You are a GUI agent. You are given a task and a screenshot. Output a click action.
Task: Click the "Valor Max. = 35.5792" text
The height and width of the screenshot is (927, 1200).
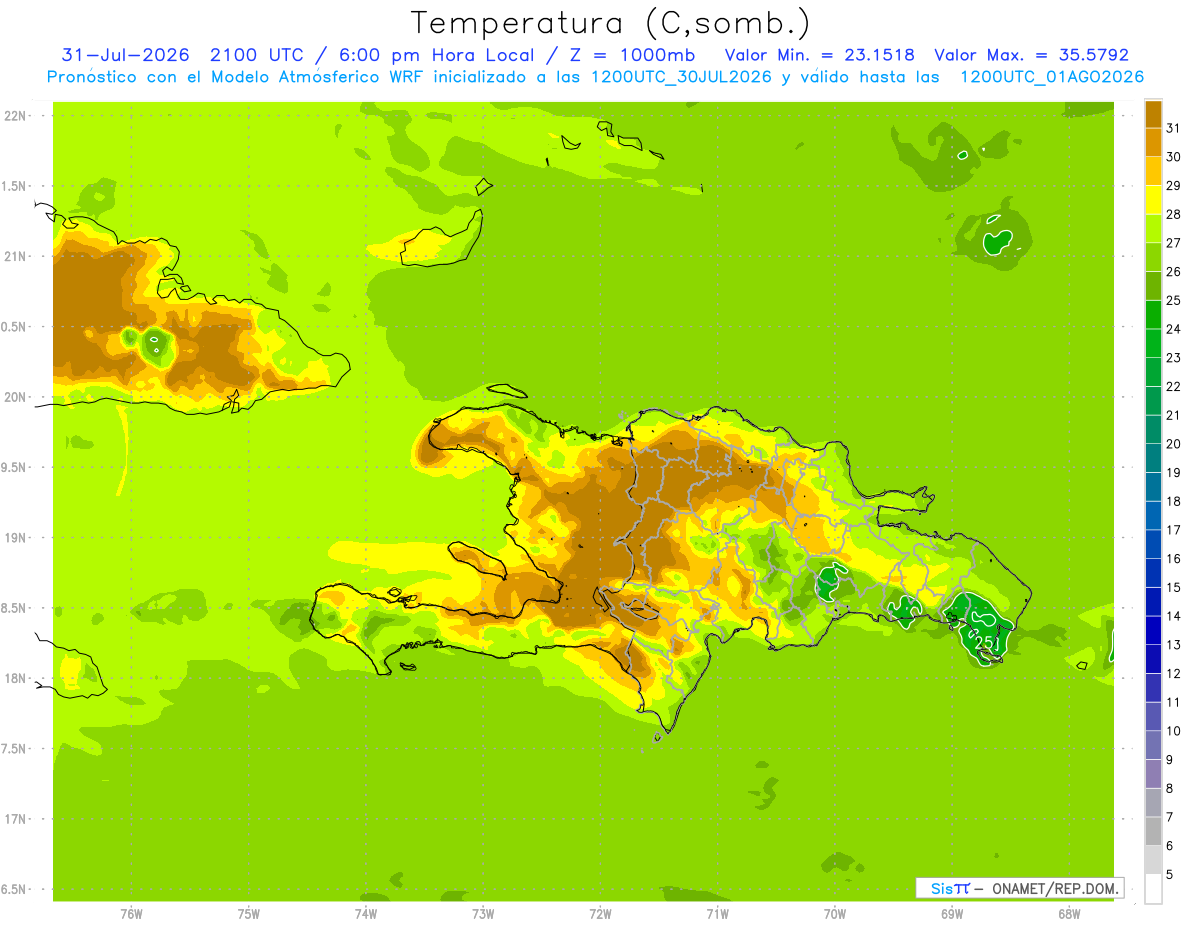(1031, 55)
